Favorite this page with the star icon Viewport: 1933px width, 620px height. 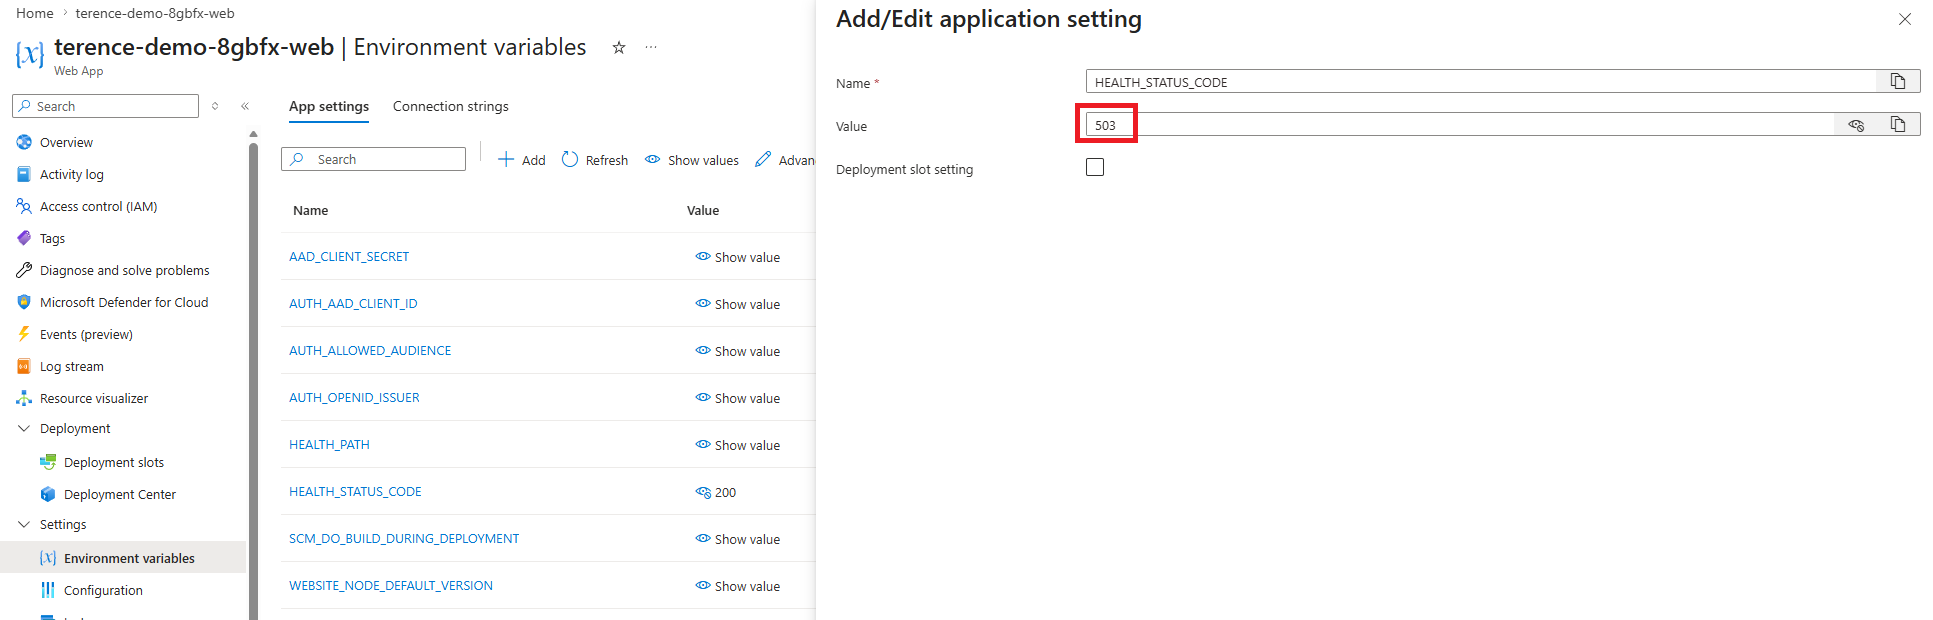click(x=619, y=48)
